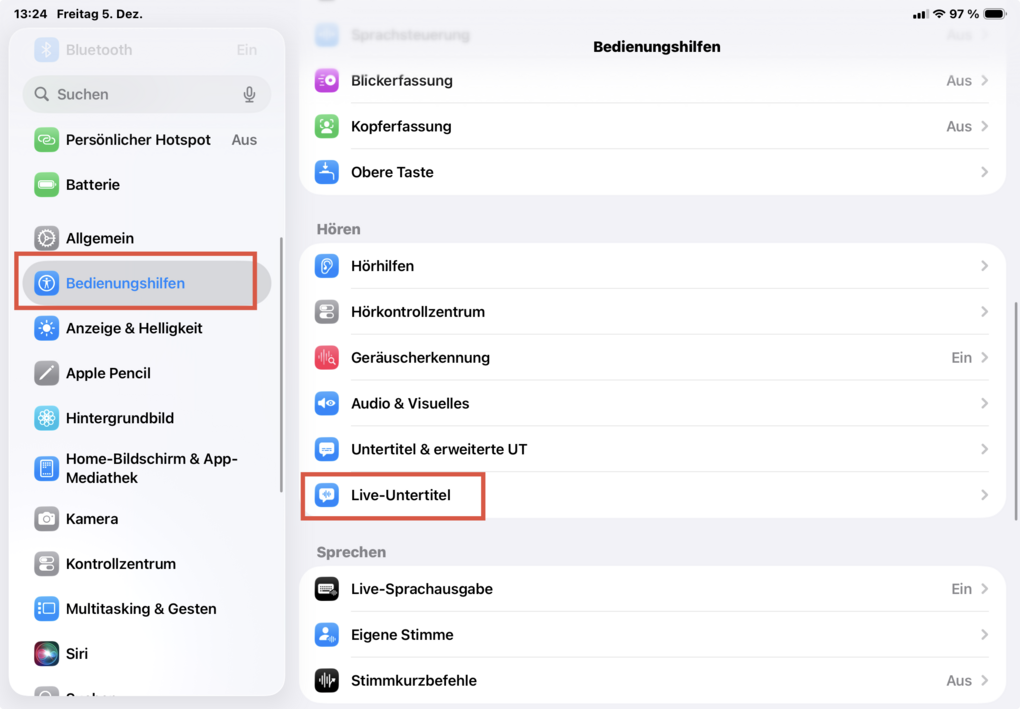Viewport: 1020px width, 709px height.
Task: Tap the Live-Untertitel icon
Action: (327, 495)
